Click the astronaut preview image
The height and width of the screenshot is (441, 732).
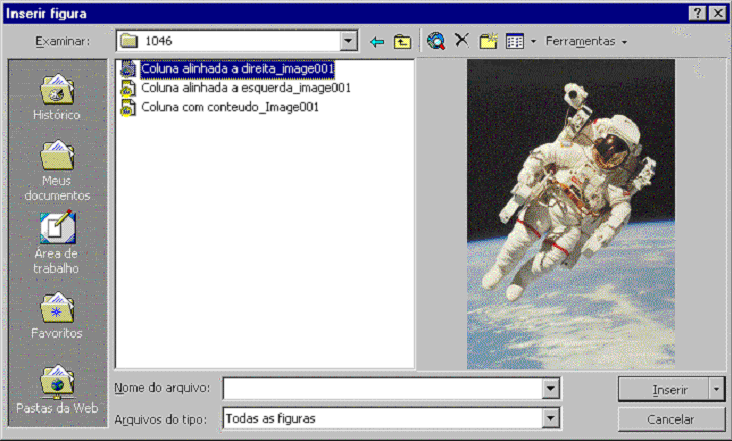[x=571, y=214]
